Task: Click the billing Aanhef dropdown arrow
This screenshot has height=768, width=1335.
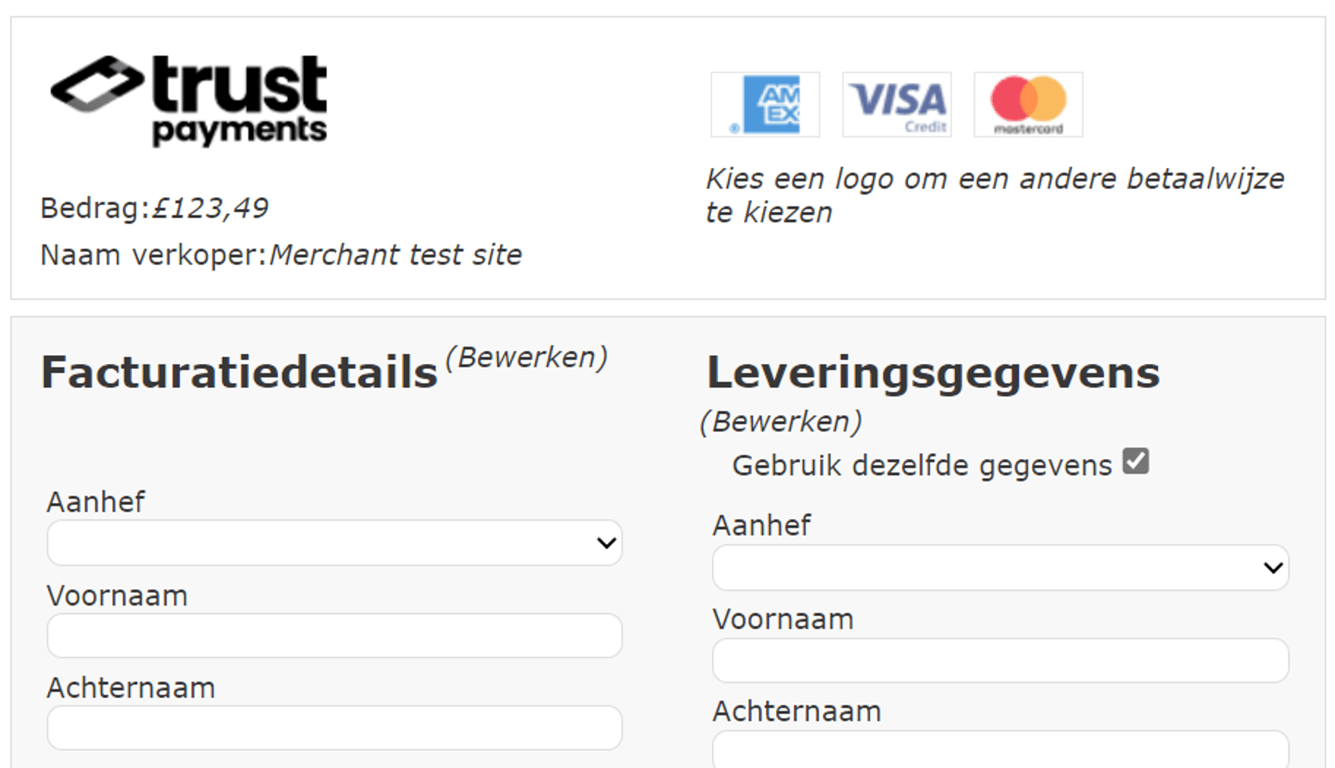Action: (x=606, y=543)
